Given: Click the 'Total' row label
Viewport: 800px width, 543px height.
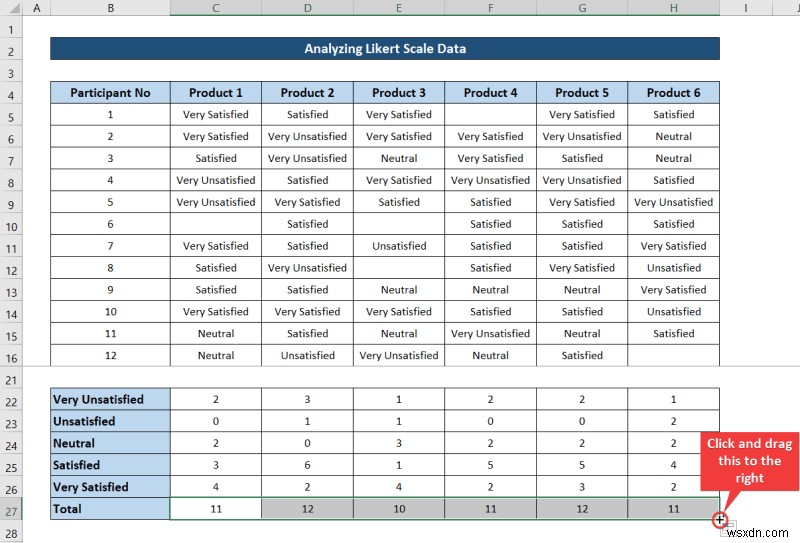Looking at the screenshot, I should click(110, 509).
